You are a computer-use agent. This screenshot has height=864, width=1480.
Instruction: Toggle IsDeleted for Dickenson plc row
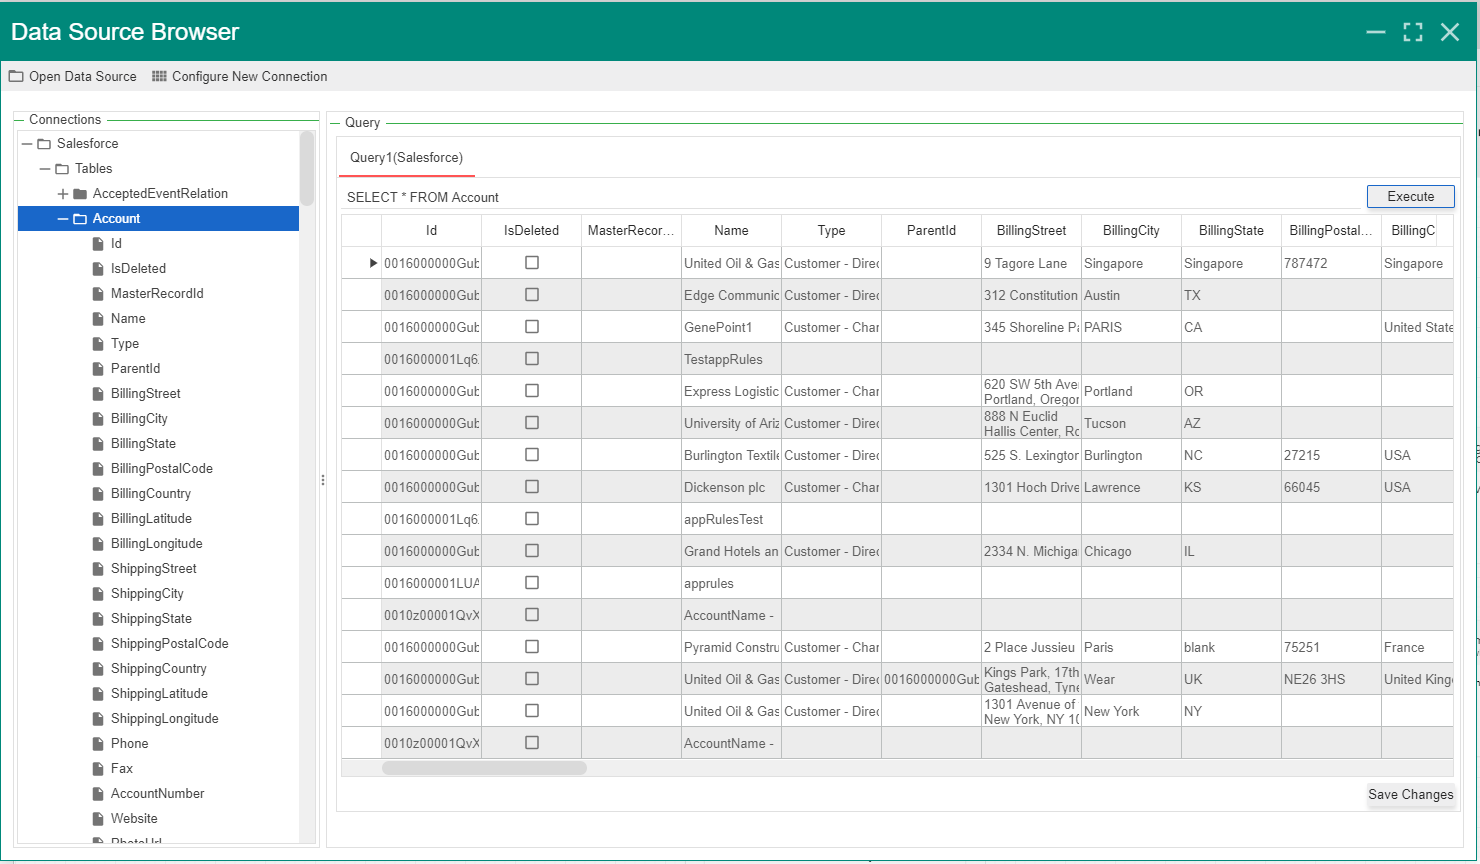[x=532, y=487]
